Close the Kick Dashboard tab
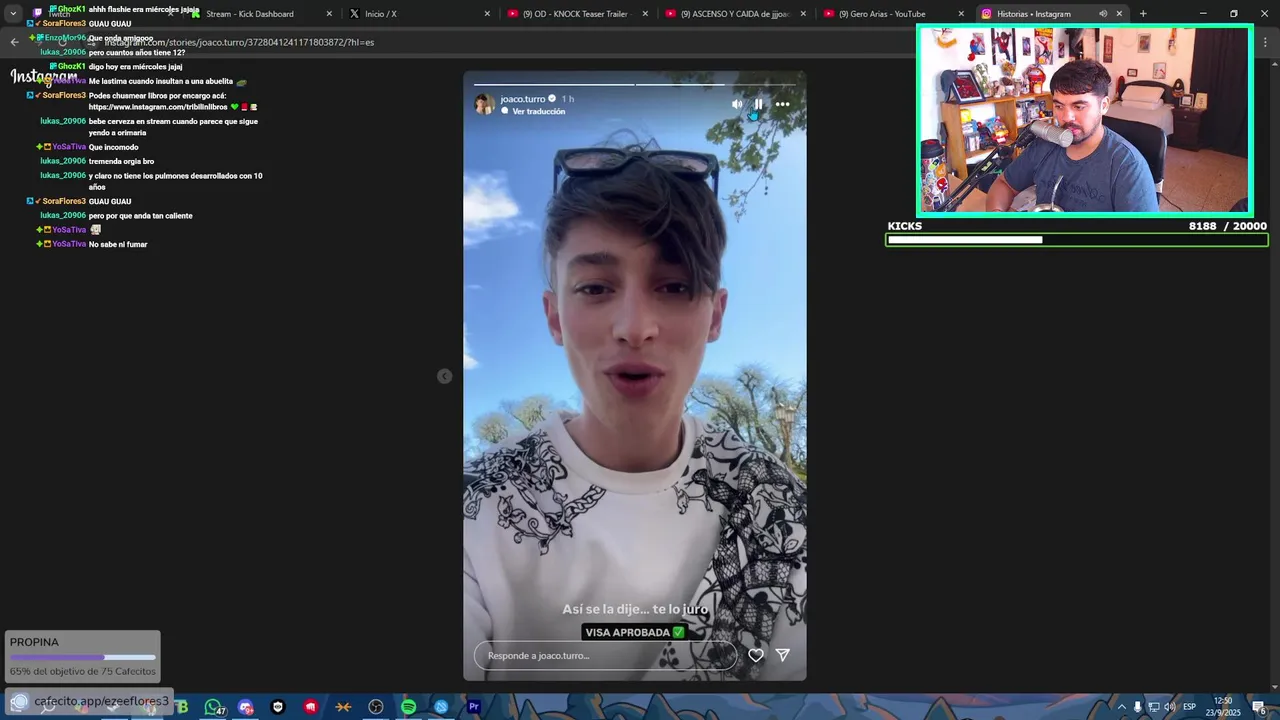The height and width of the screenshot is (720, 1280). pos(329,14)
